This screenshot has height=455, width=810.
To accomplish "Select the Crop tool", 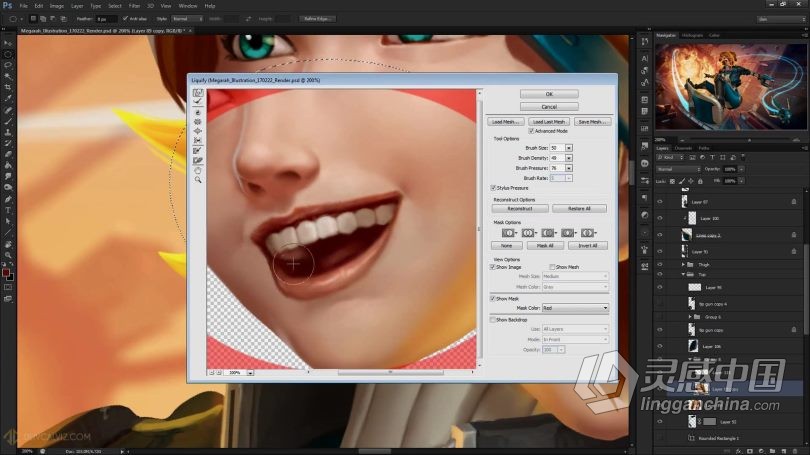I will point(8,87).
